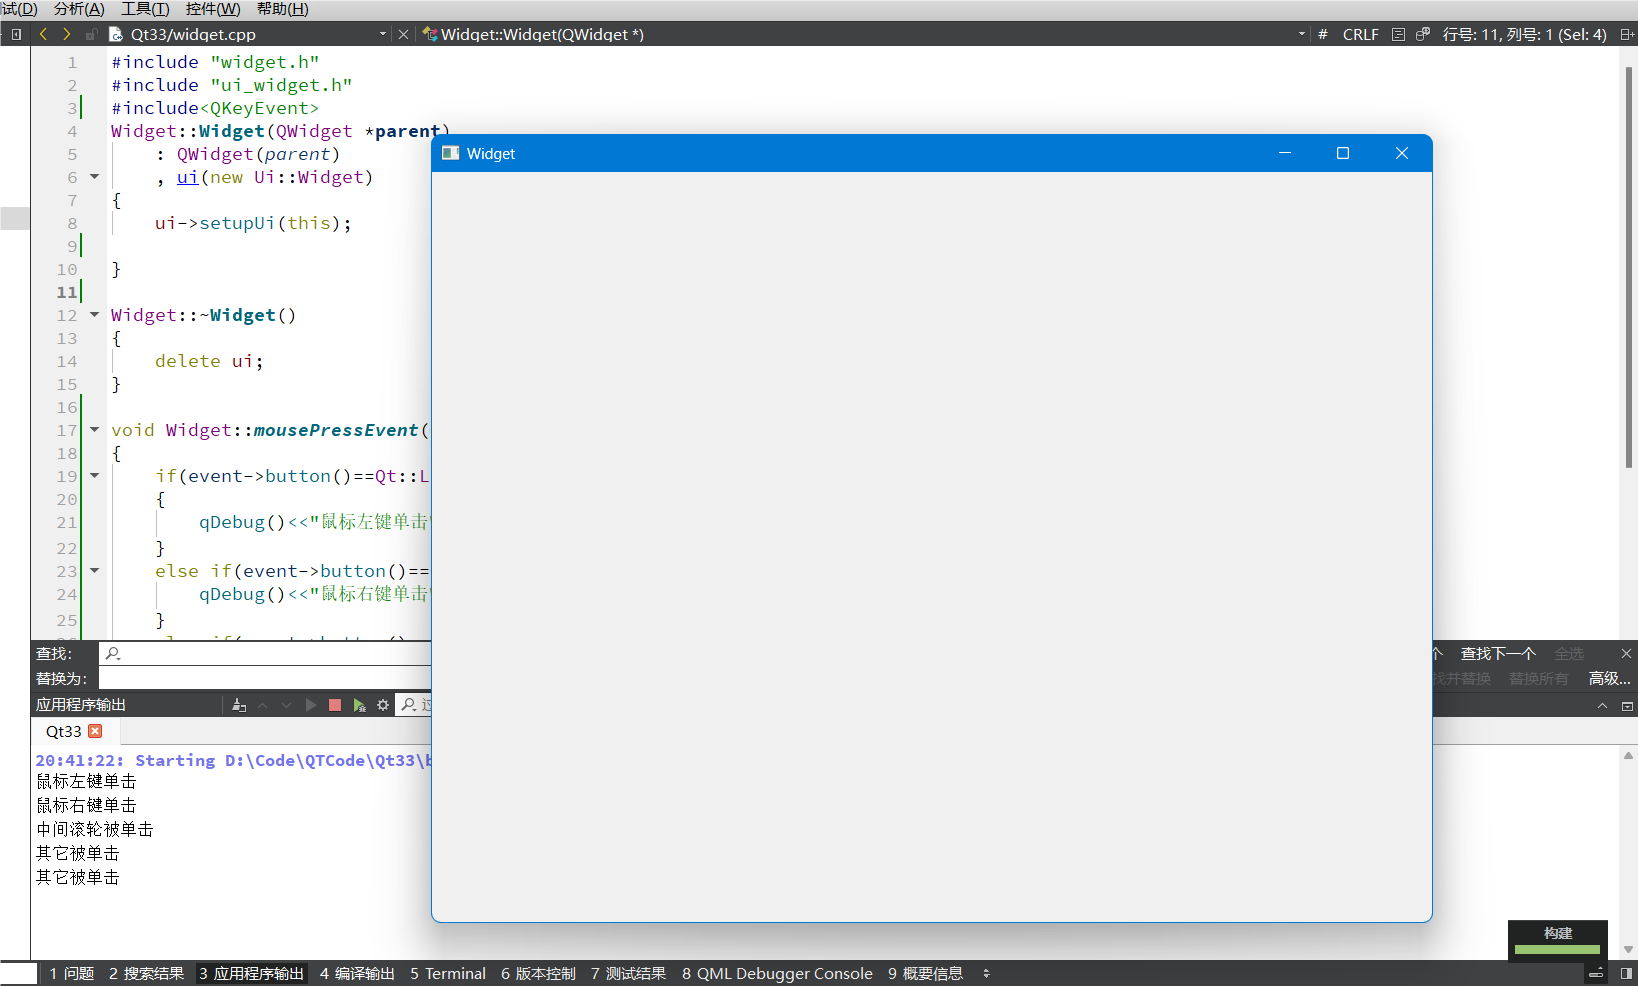1638x986 pixels.
Task: Click the # preprocessor directives icon
Action: [1323, 34]
